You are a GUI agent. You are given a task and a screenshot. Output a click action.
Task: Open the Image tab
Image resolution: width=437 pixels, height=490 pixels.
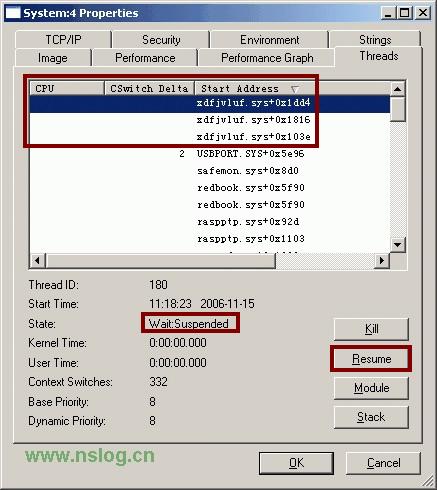coord(53,58)
